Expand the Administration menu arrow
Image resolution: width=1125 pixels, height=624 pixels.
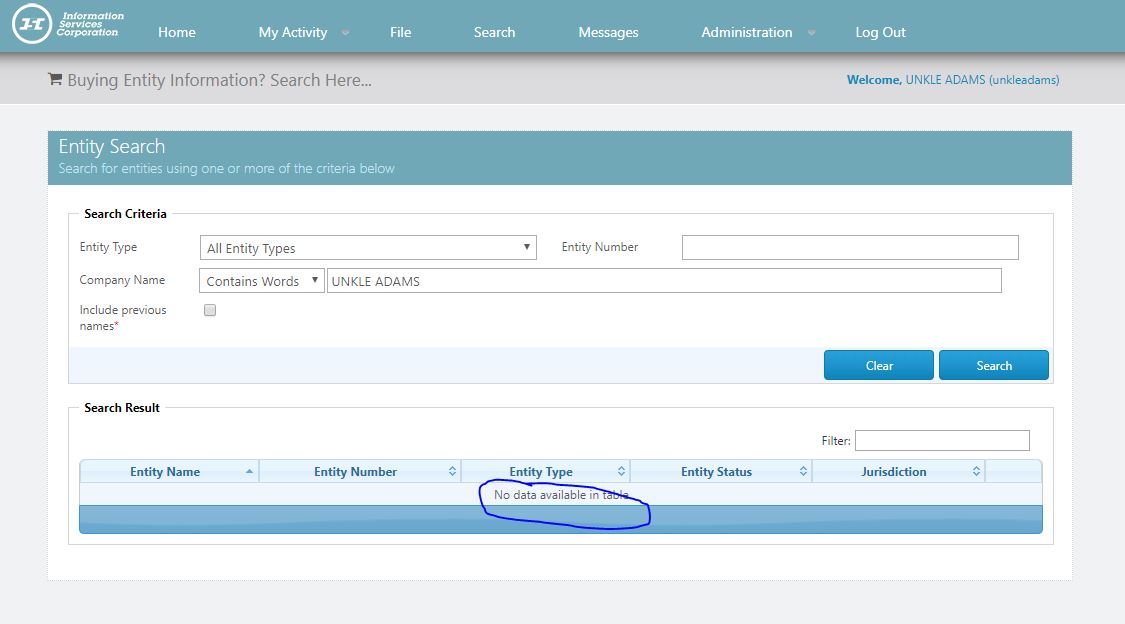pyautogui.click(x=811, y=33)
